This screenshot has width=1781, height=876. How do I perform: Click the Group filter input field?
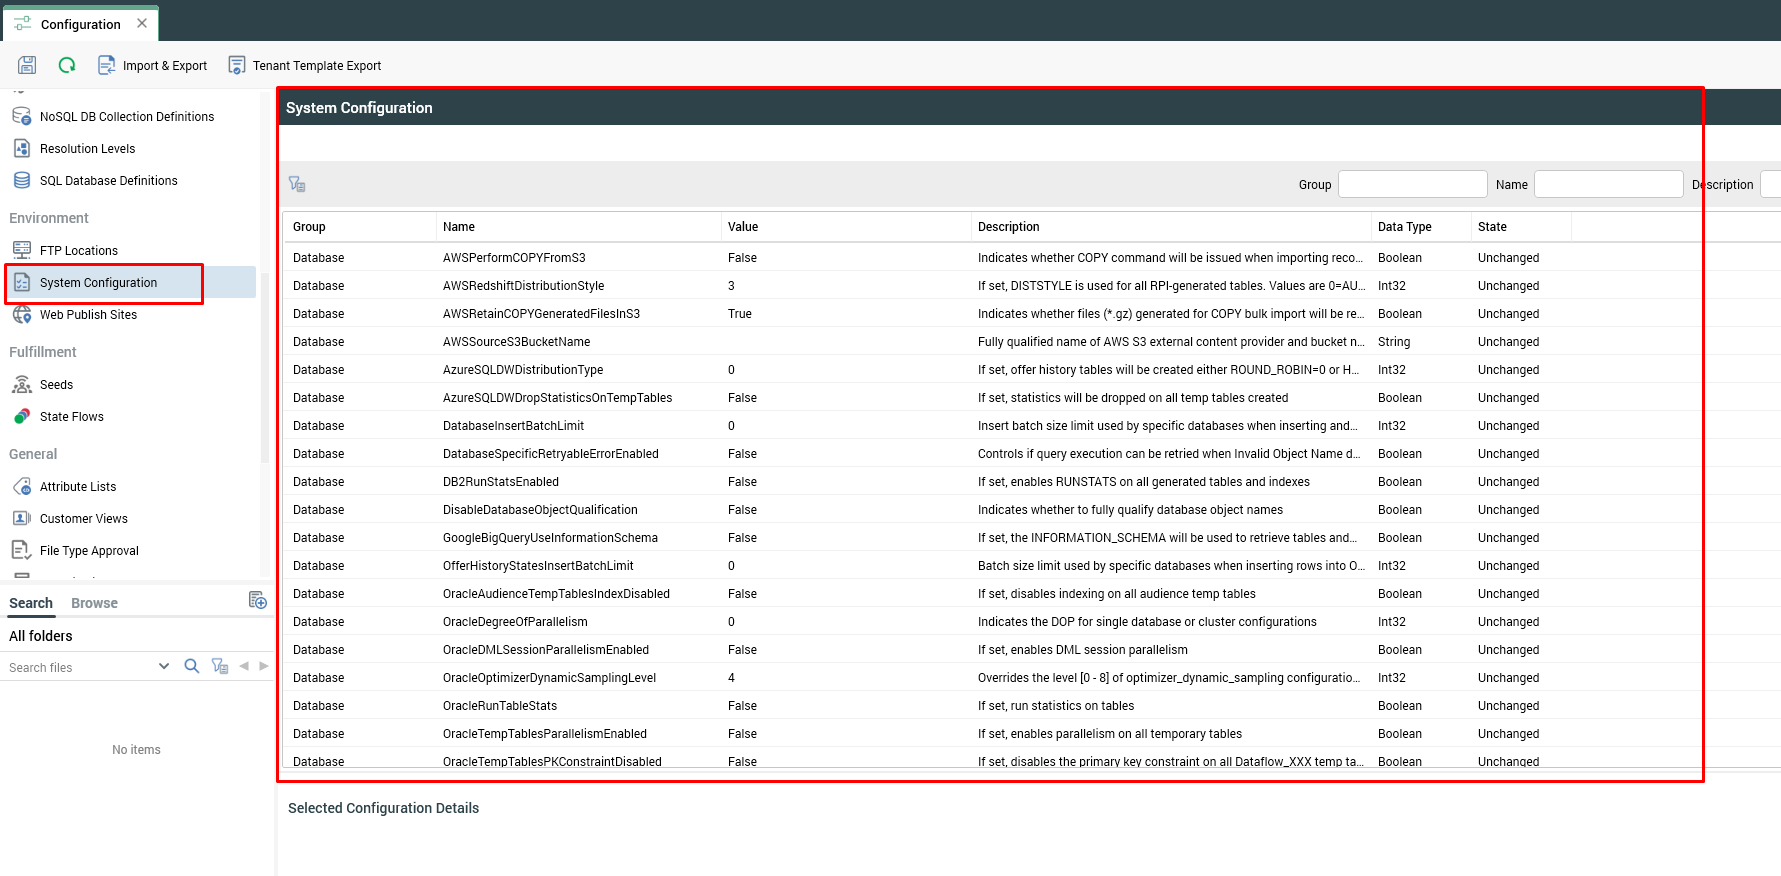point(1412,184)
